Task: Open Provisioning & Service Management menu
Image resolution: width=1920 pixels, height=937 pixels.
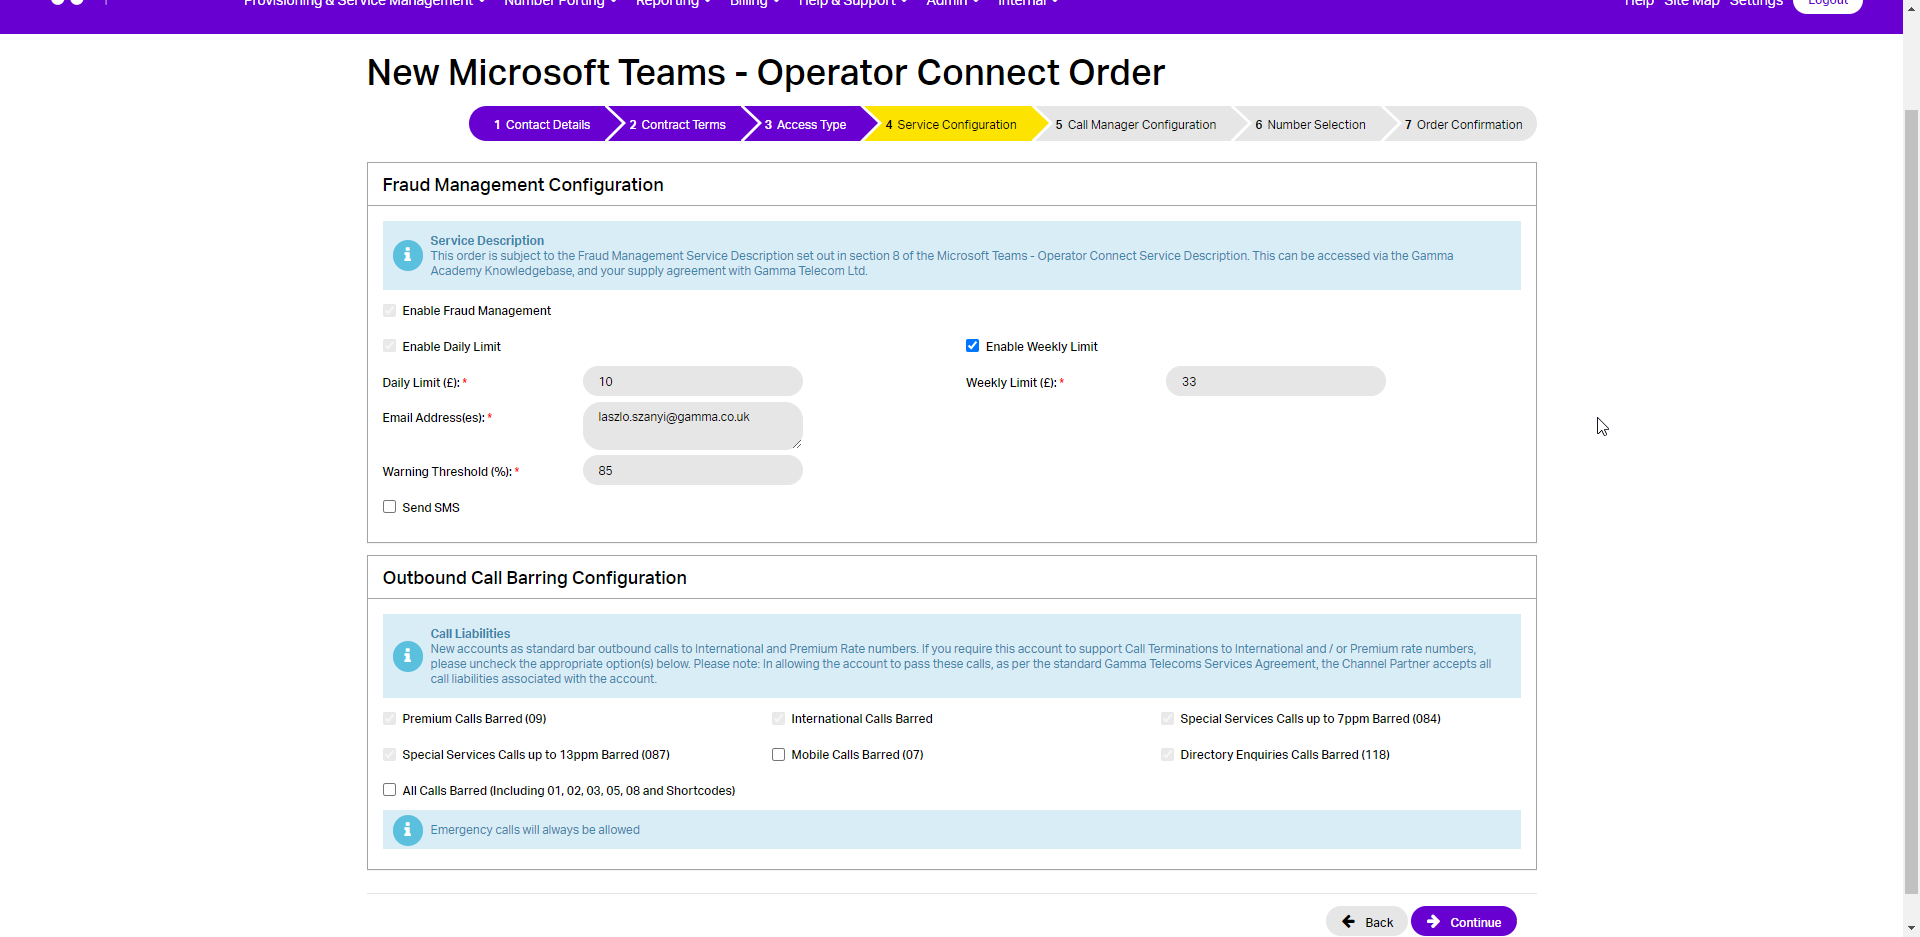Action: point(365,4)
